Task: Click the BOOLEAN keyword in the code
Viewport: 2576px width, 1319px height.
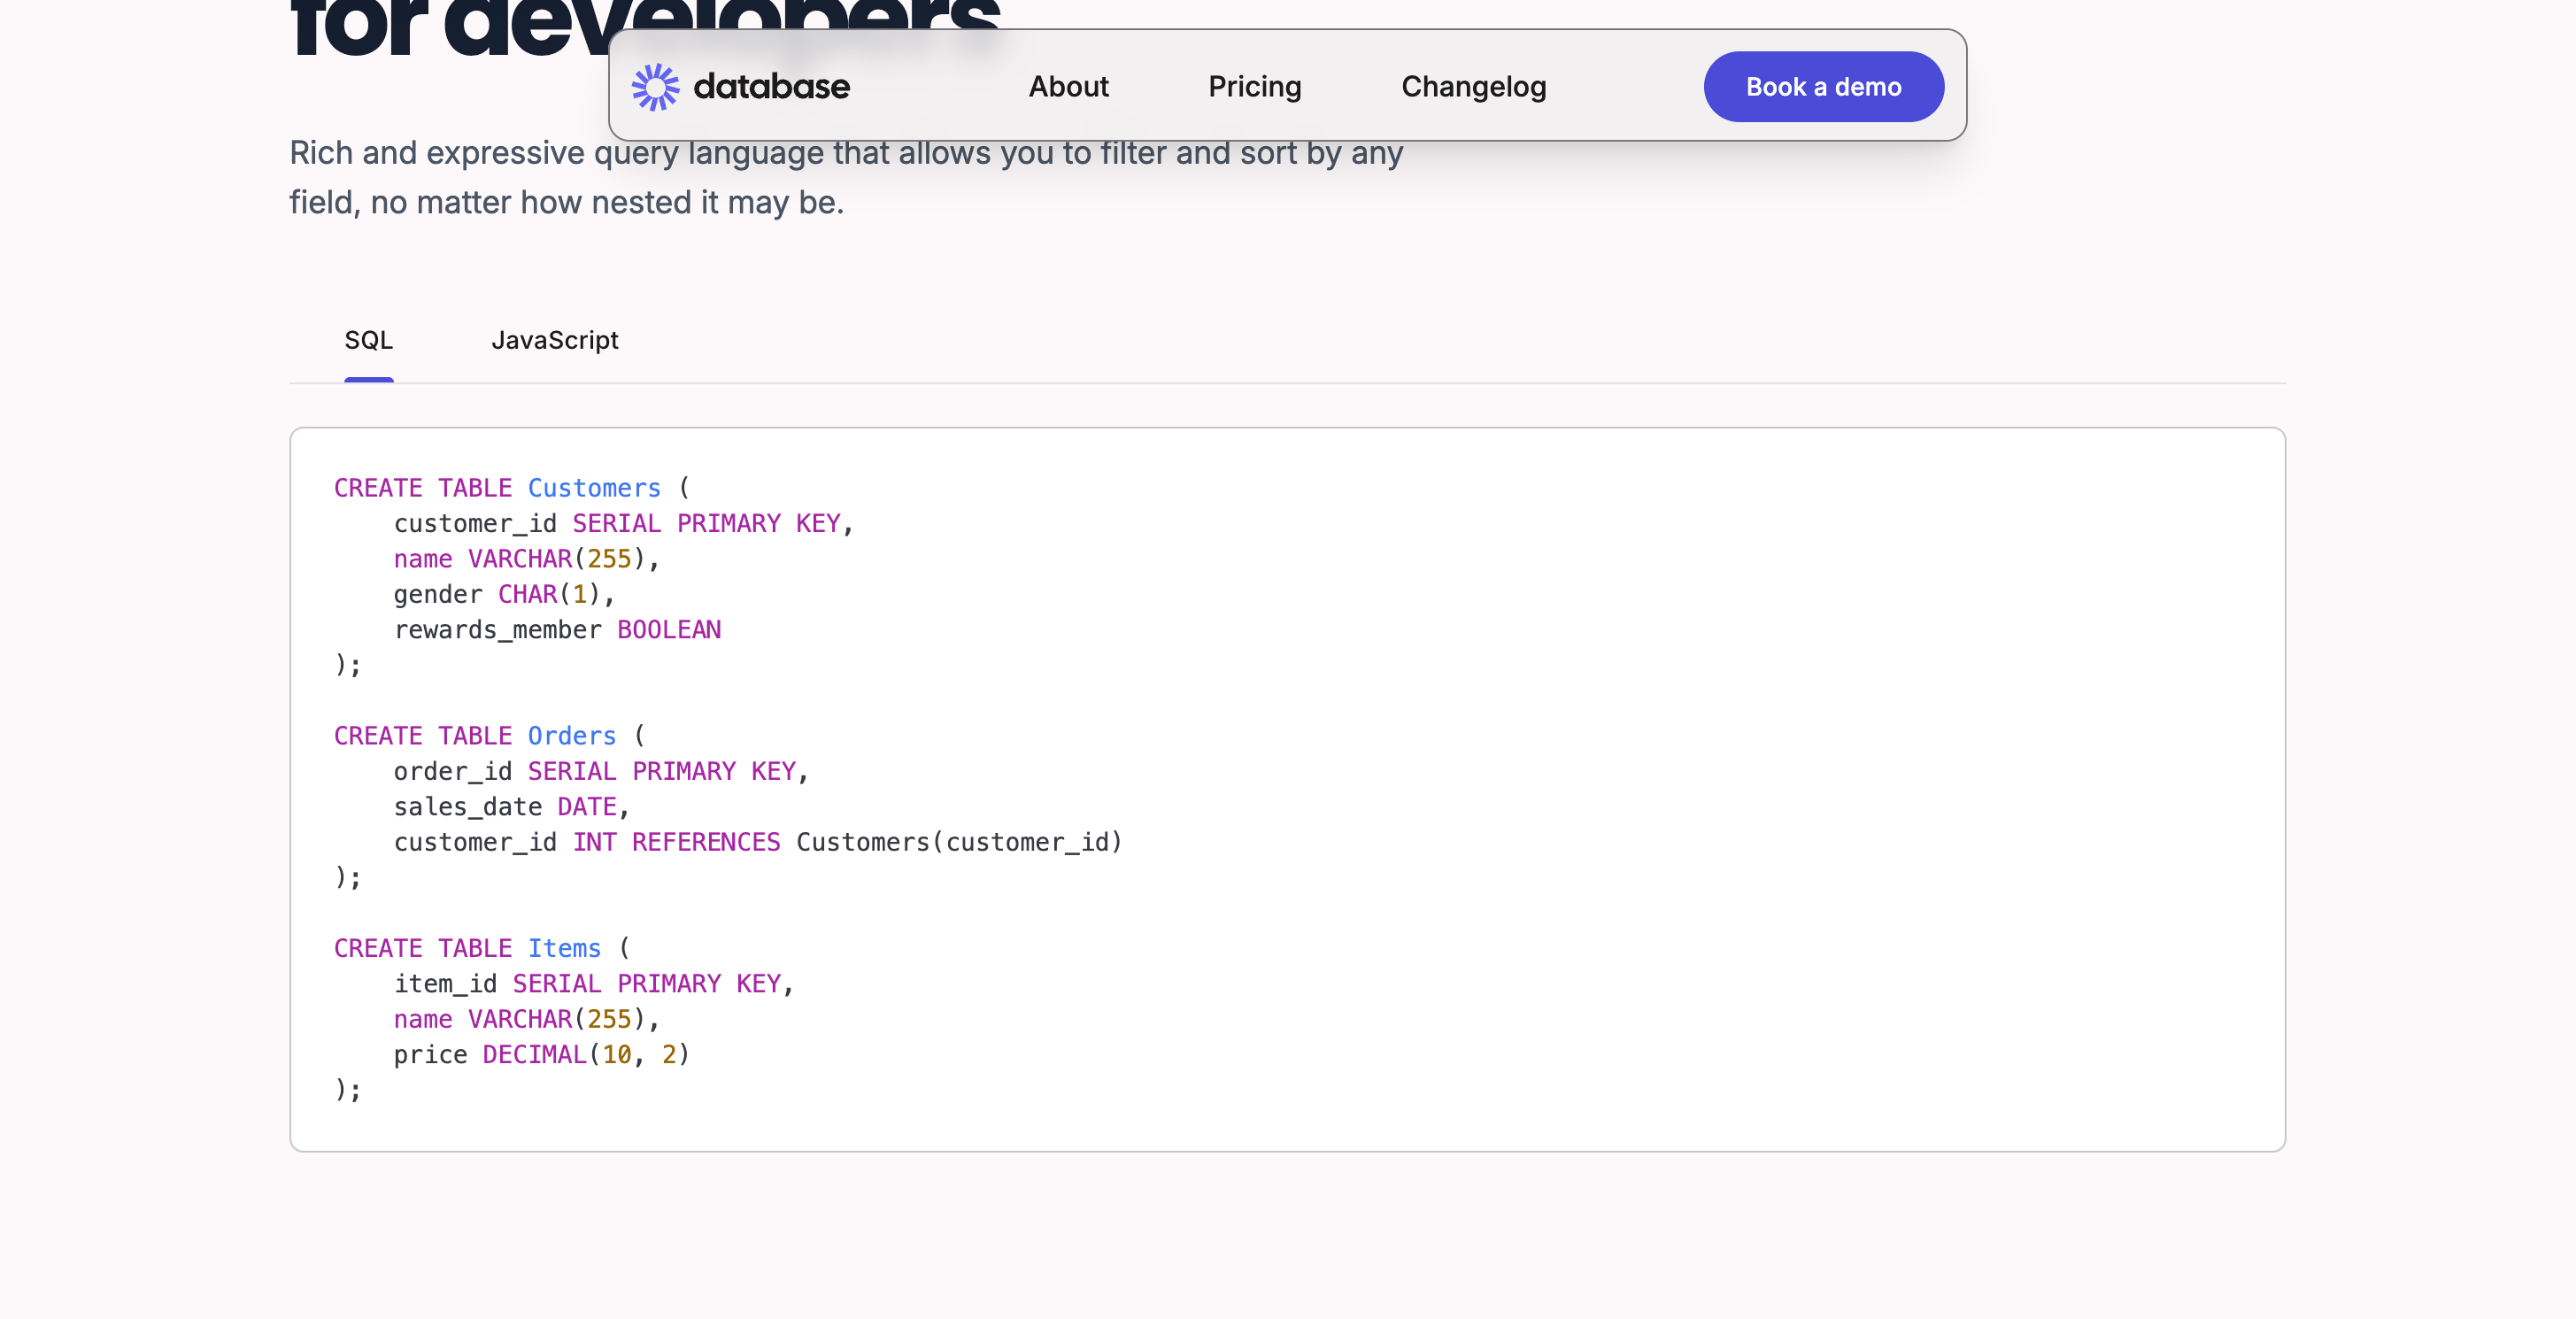Action: (668, 630)
